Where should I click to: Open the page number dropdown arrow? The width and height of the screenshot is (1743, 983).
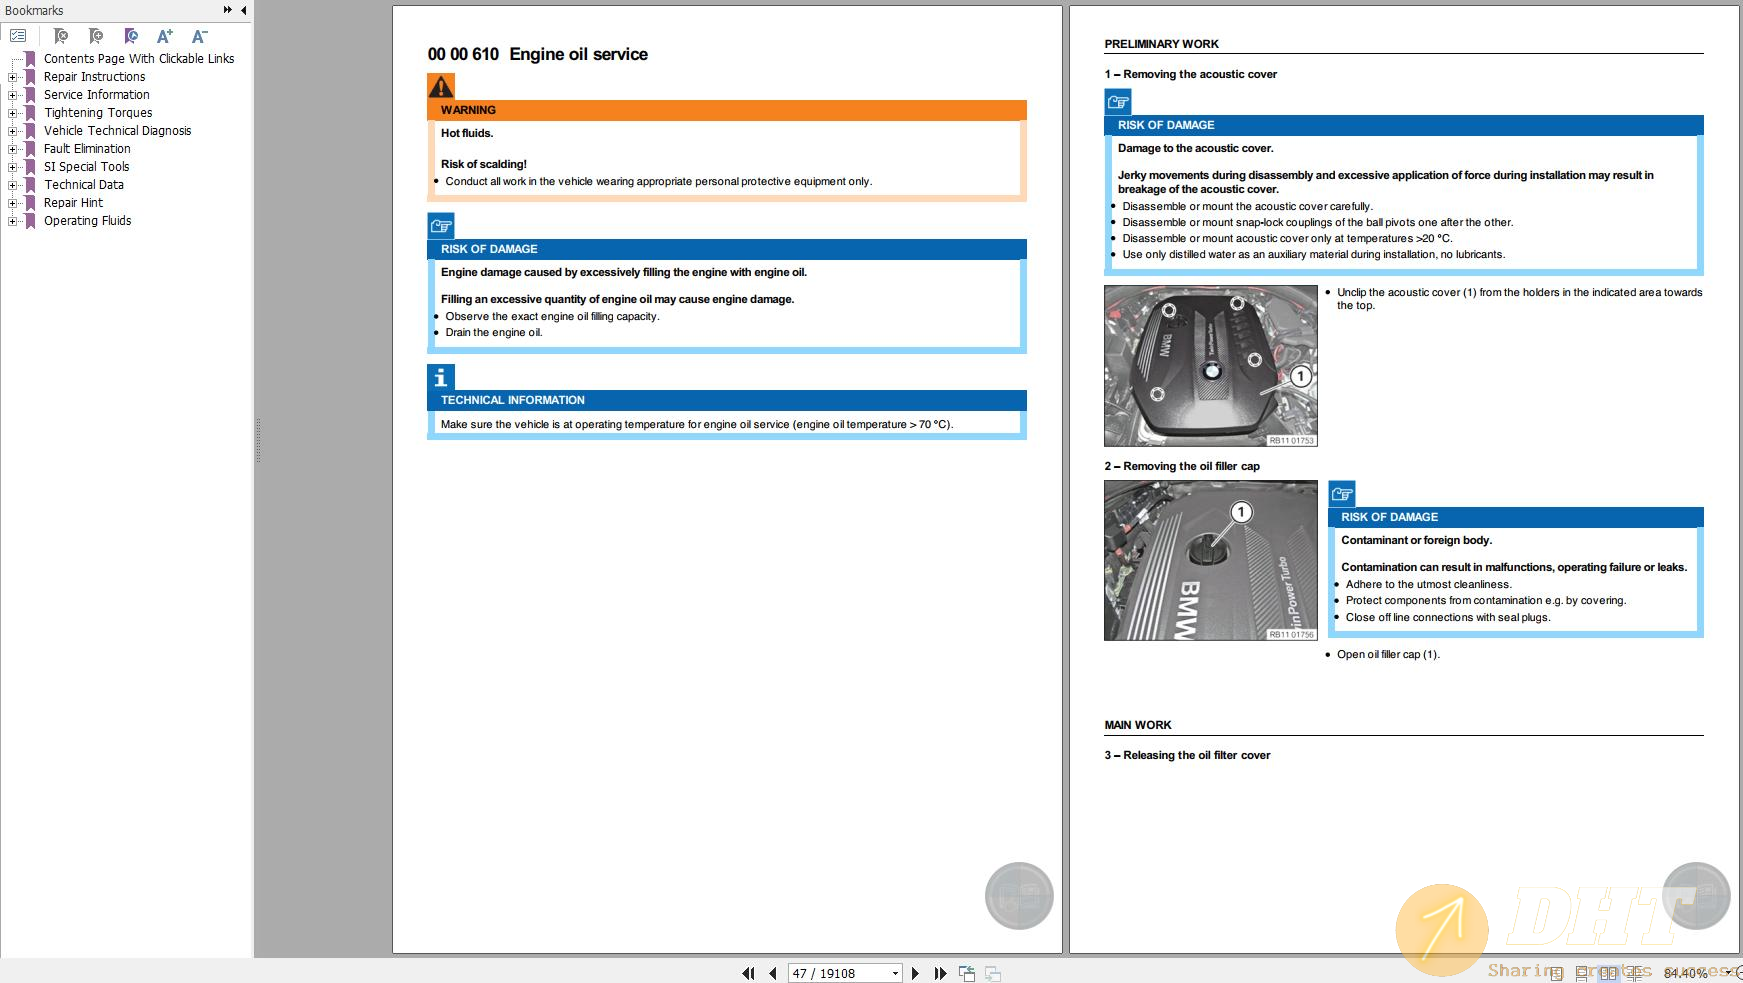(x=895, y=973)
